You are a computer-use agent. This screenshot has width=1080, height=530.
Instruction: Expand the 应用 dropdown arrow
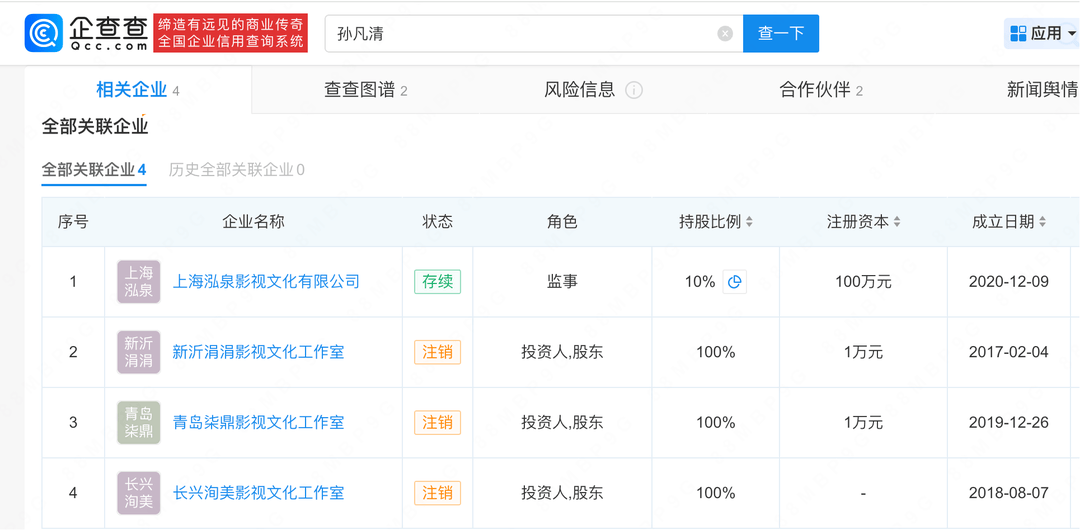point(1072,34)
